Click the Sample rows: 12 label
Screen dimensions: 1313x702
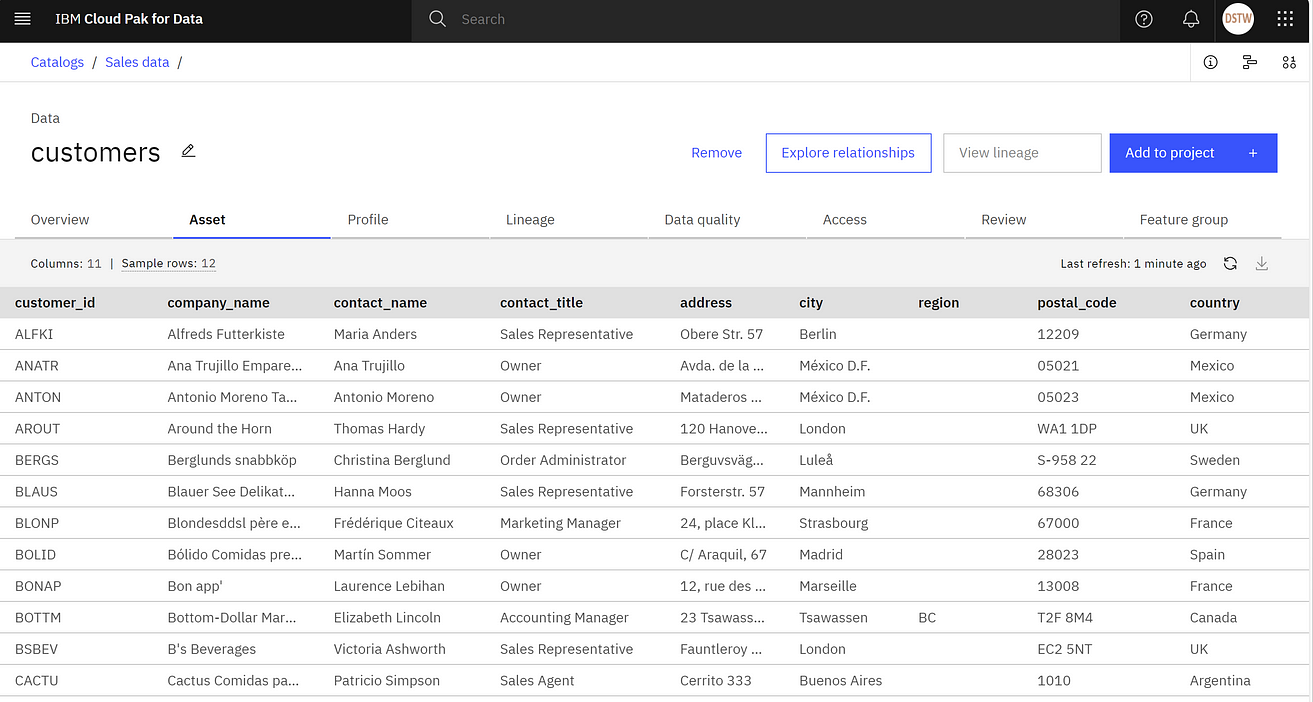click(168, 264)
